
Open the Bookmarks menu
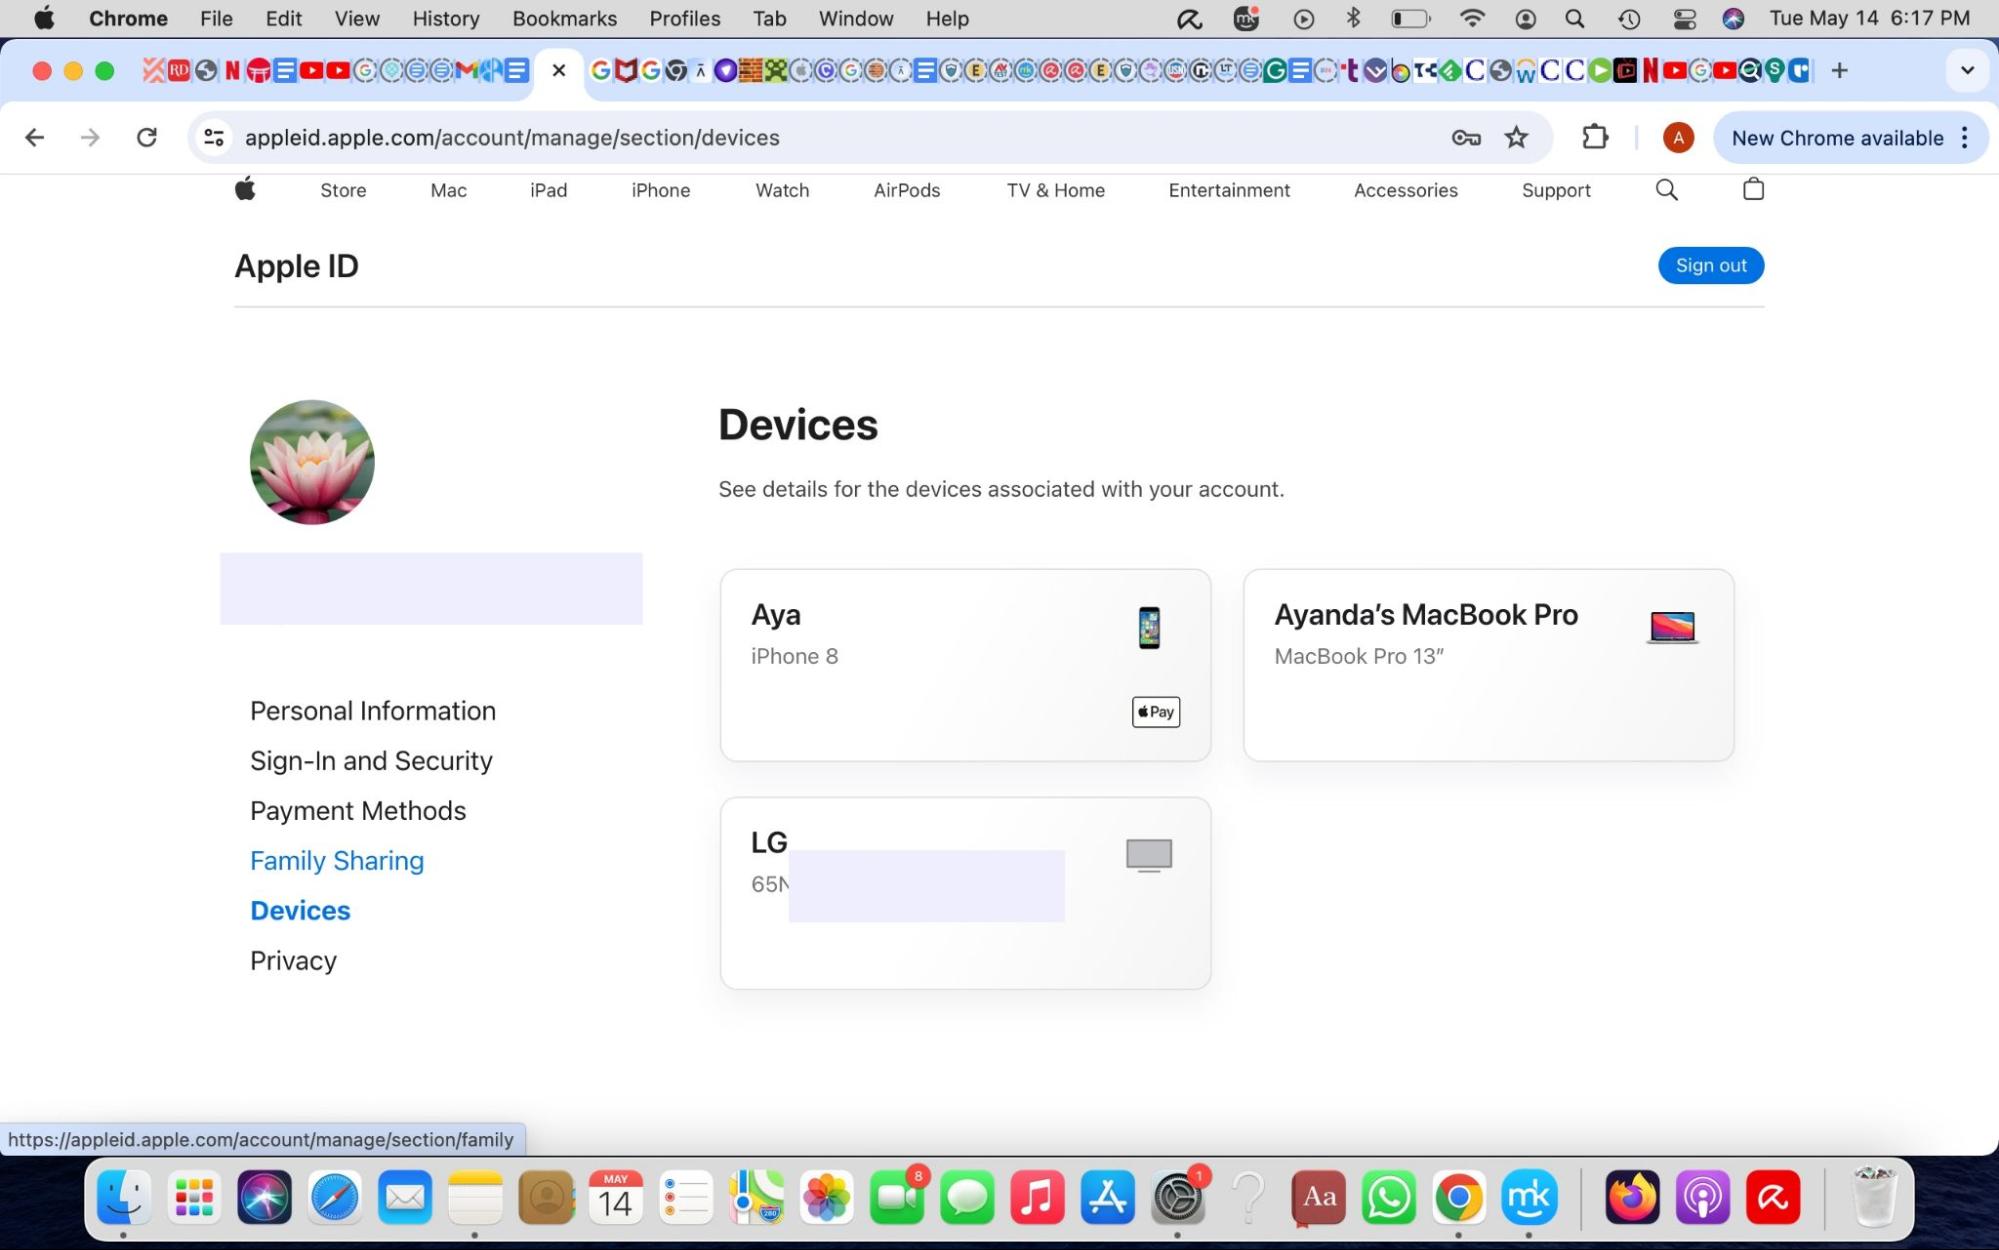point(564,18)
